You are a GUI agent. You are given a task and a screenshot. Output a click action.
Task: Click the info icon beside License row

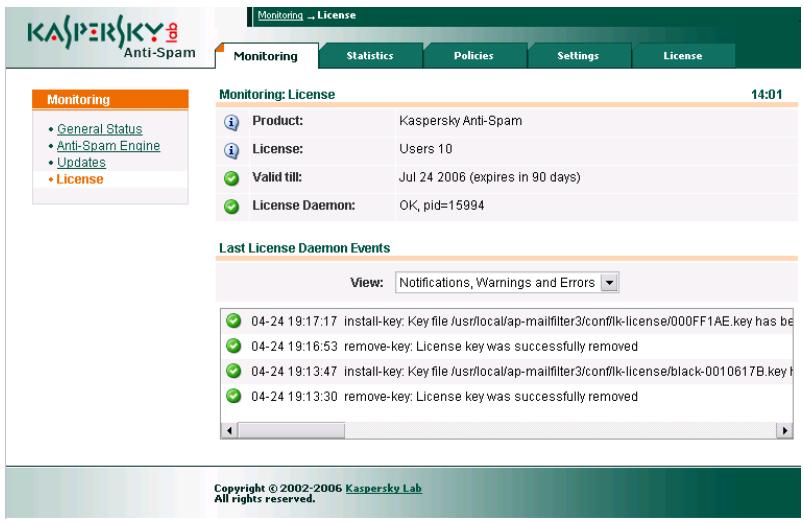[x=232, y=151]
